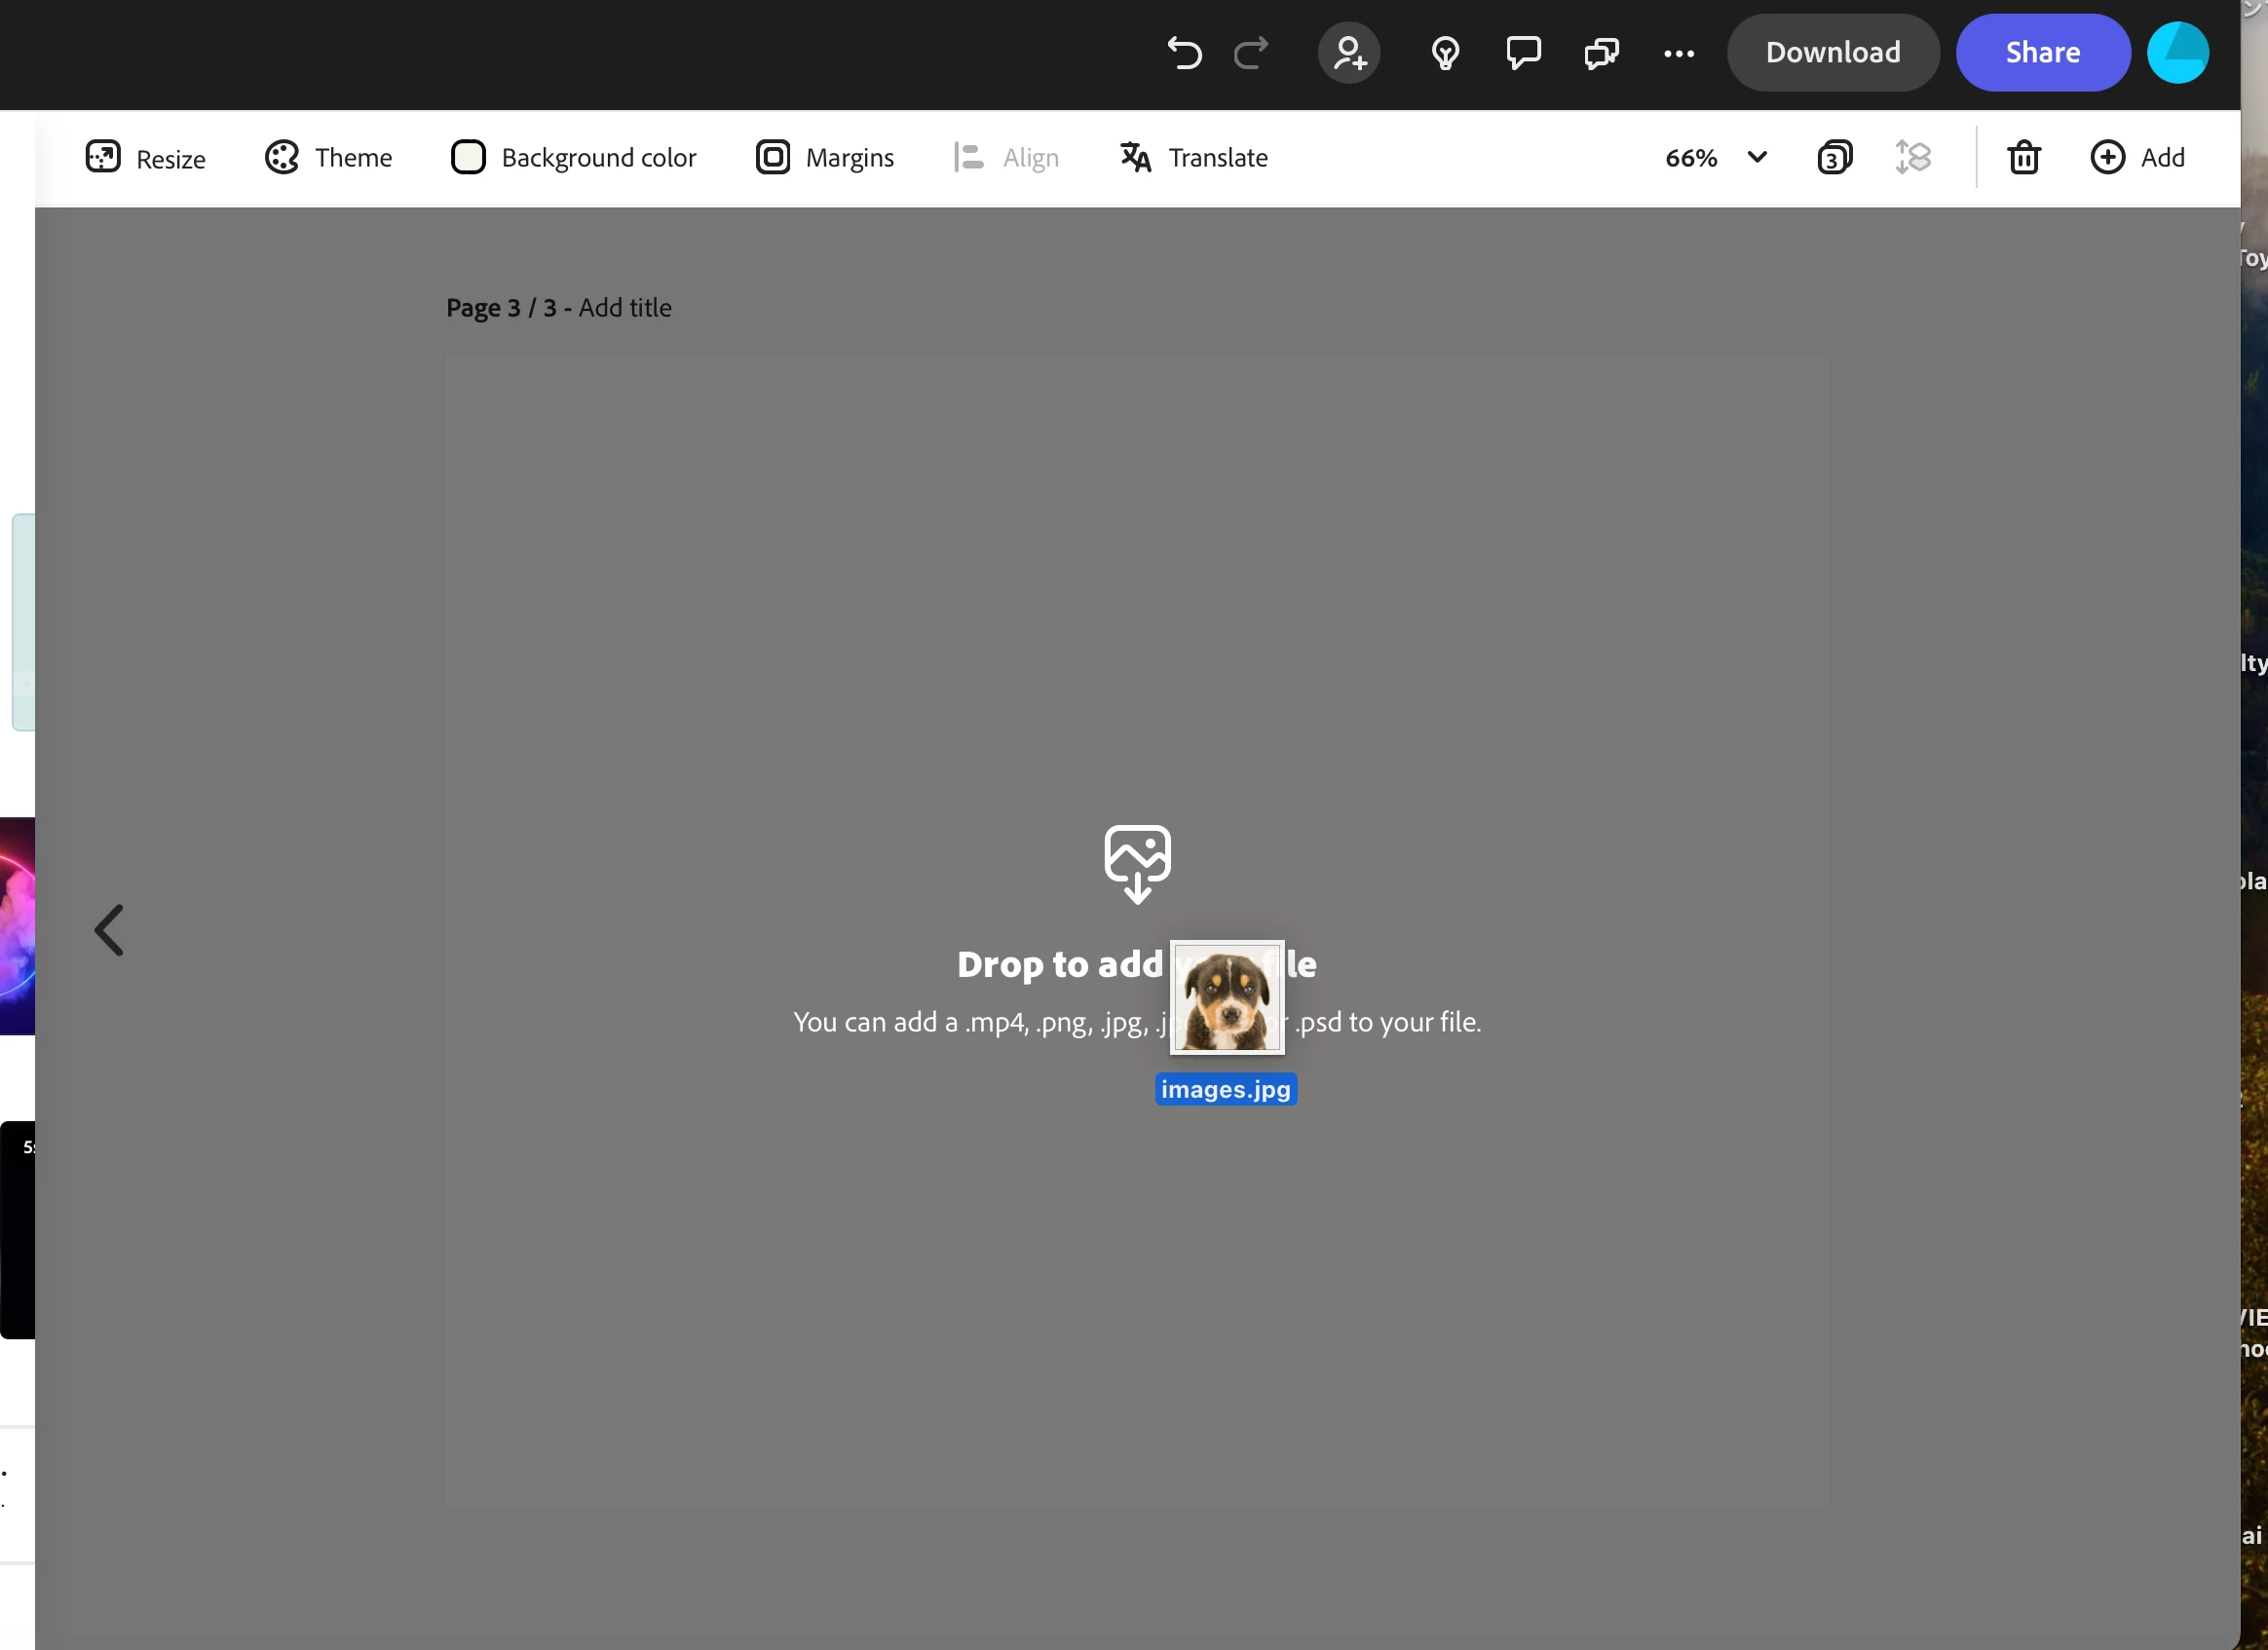Viewport: 2268px width, 1650px height.
Task: Go to the previous page using the chevron
Action: tap(109, 930)
